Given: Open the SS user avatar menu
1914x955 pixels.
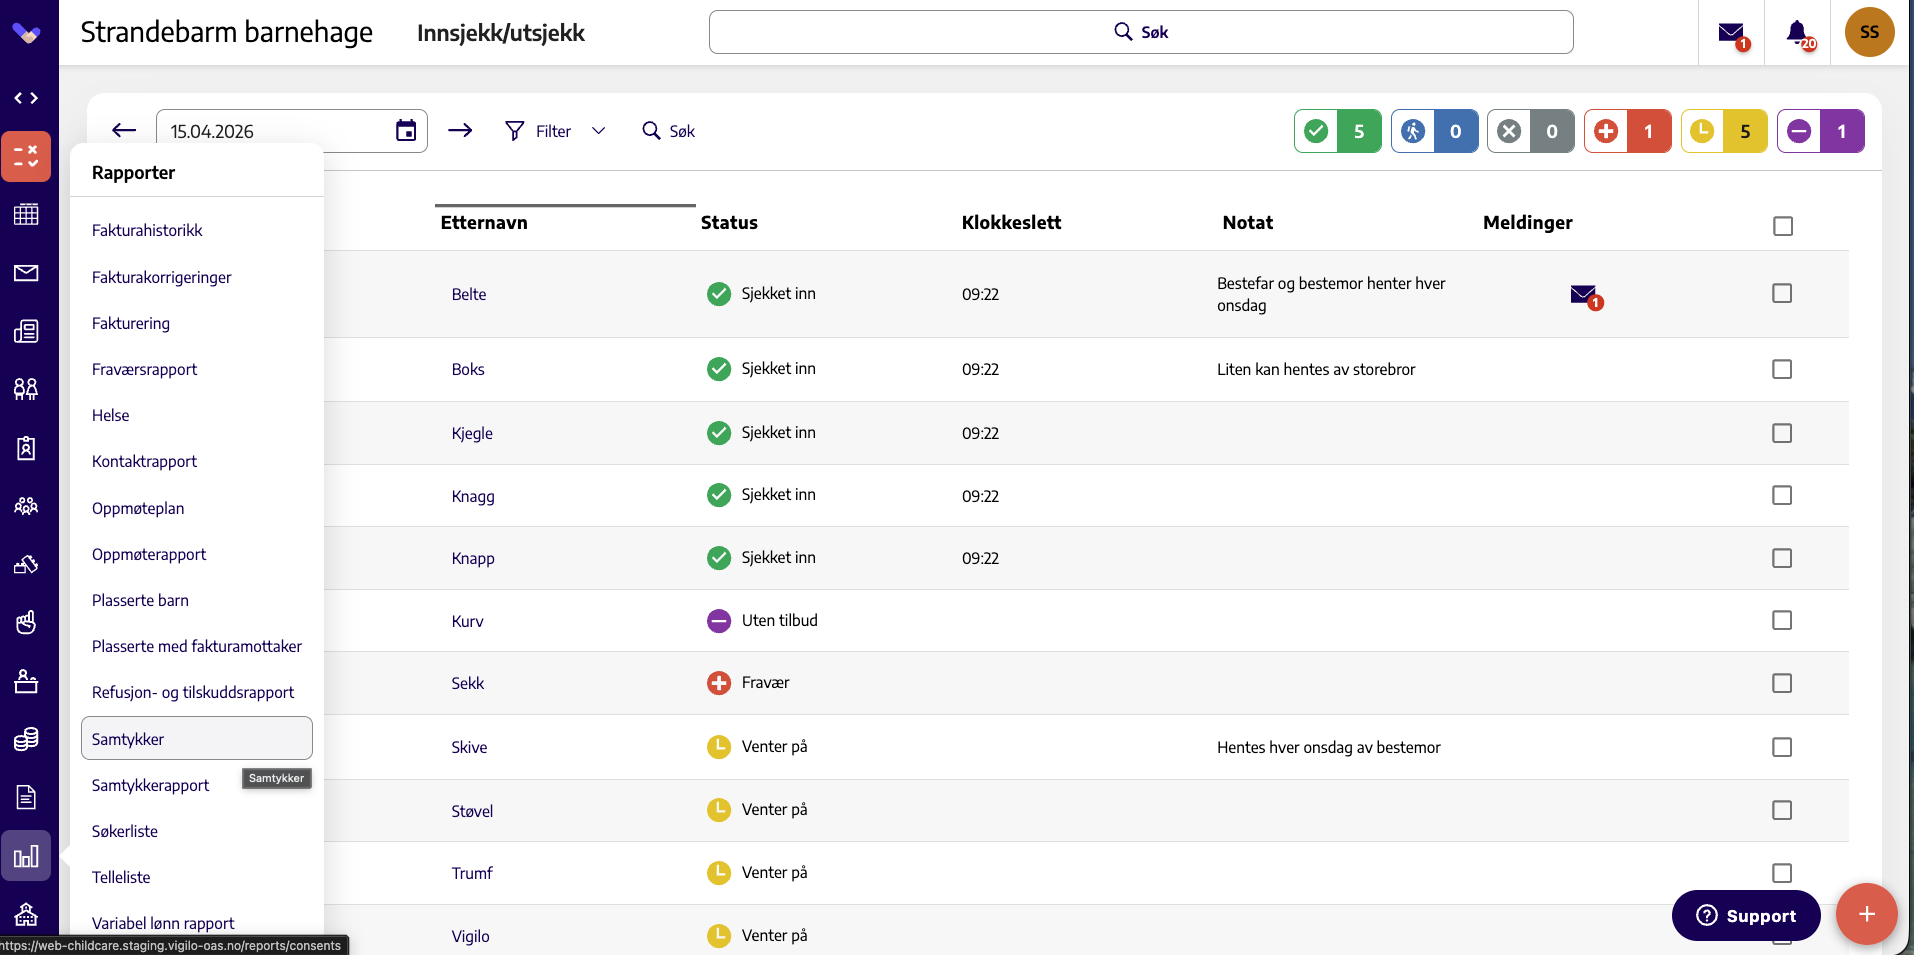Looking at the screenshot, I should [1869, 32].
